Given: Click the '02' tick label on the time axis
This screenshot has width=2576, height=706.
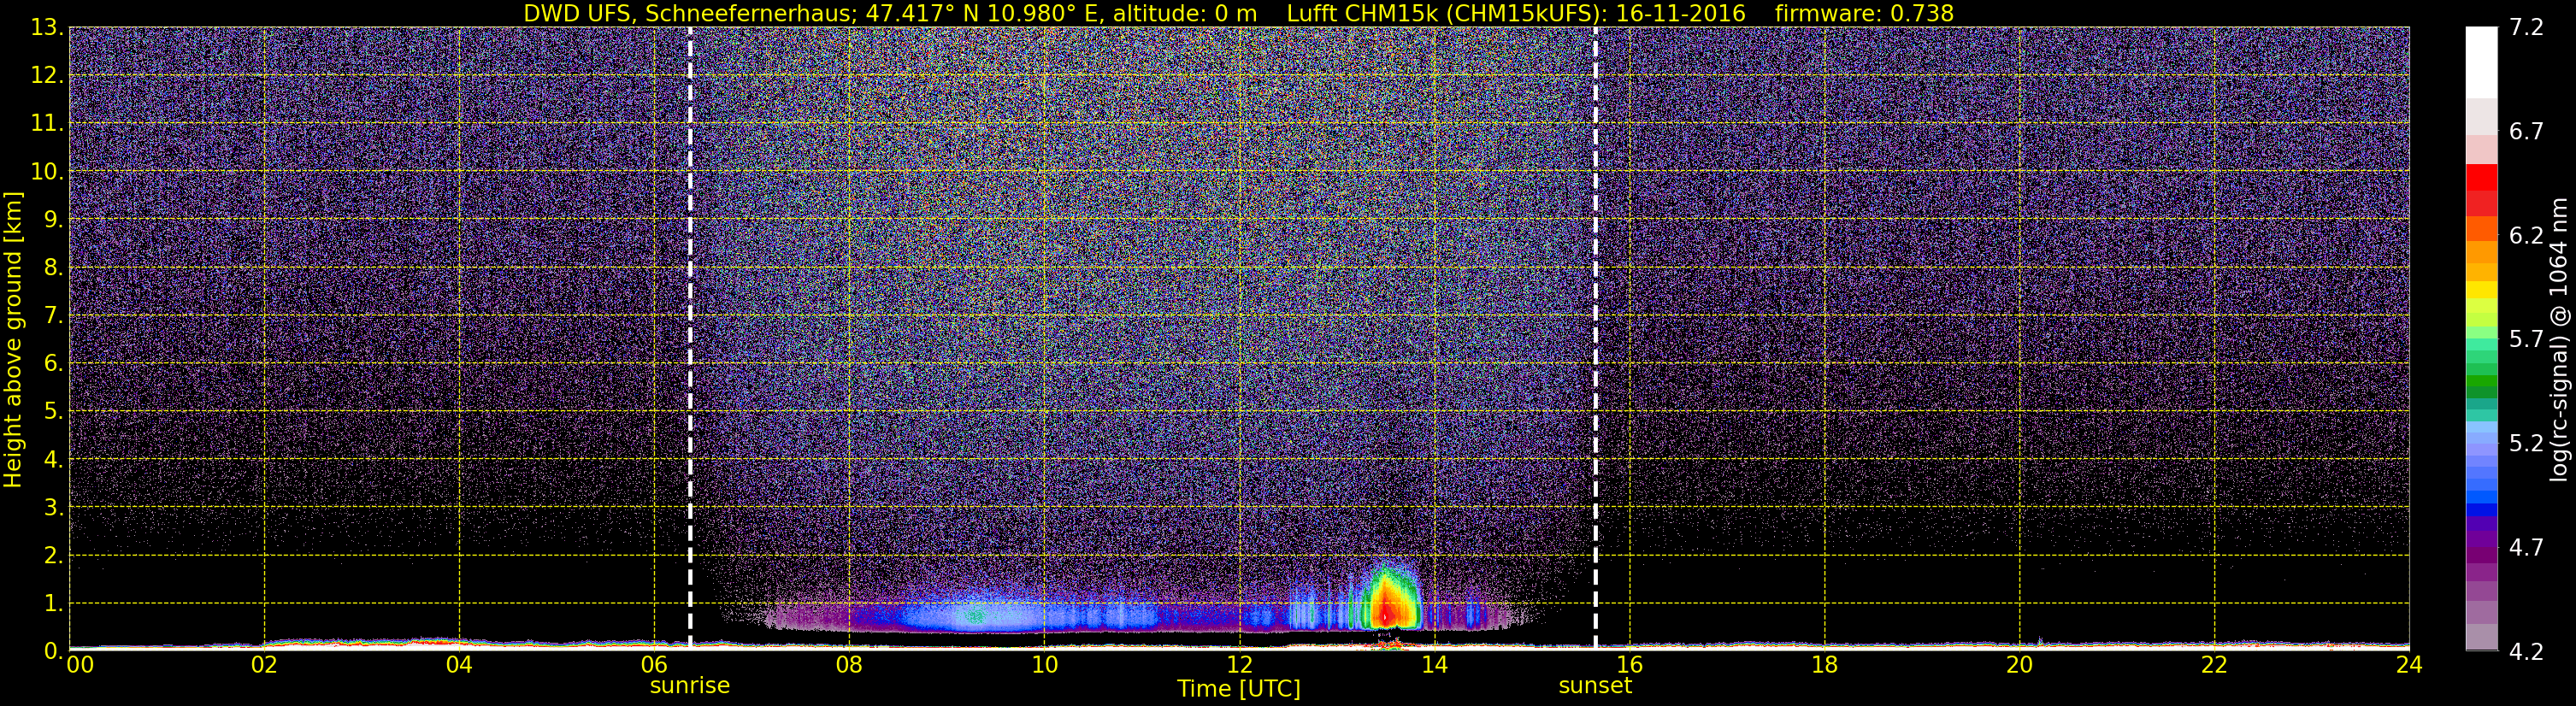Looking at the screenshot, I should pyautogui.click(x=264, y=665).
